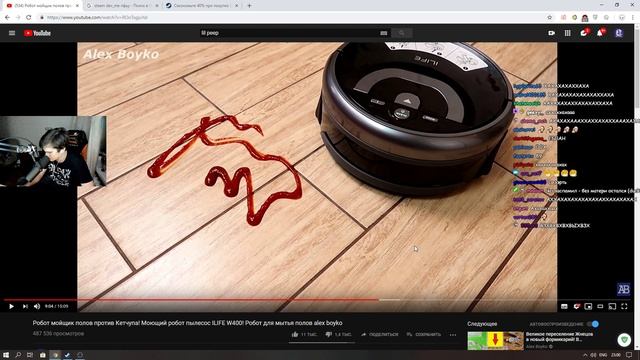Open next video title 'Великое переселение'

[559, 336]
